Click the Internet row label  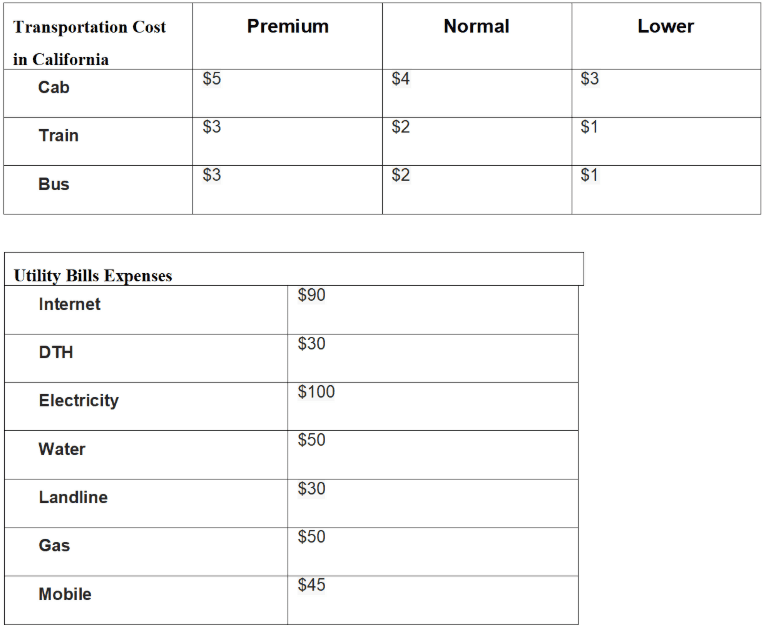pos(69,304)
